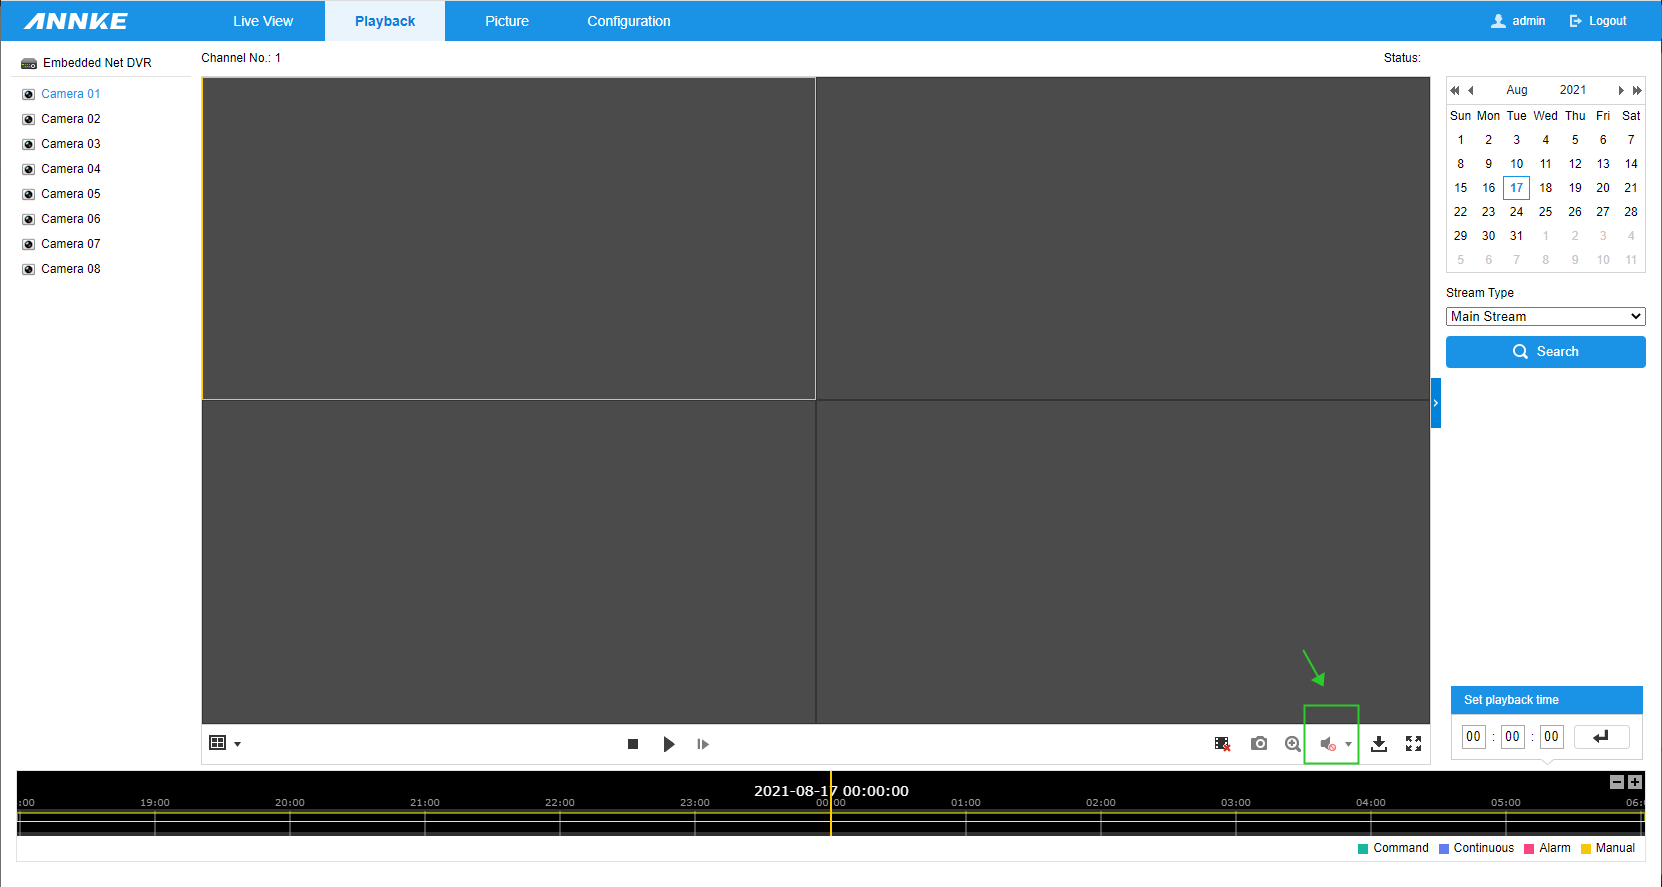The width and height of the screenshot is (1662, 887).
Task: Click the yellow Manual legend swatch
Action: [x=1586, y=849]
